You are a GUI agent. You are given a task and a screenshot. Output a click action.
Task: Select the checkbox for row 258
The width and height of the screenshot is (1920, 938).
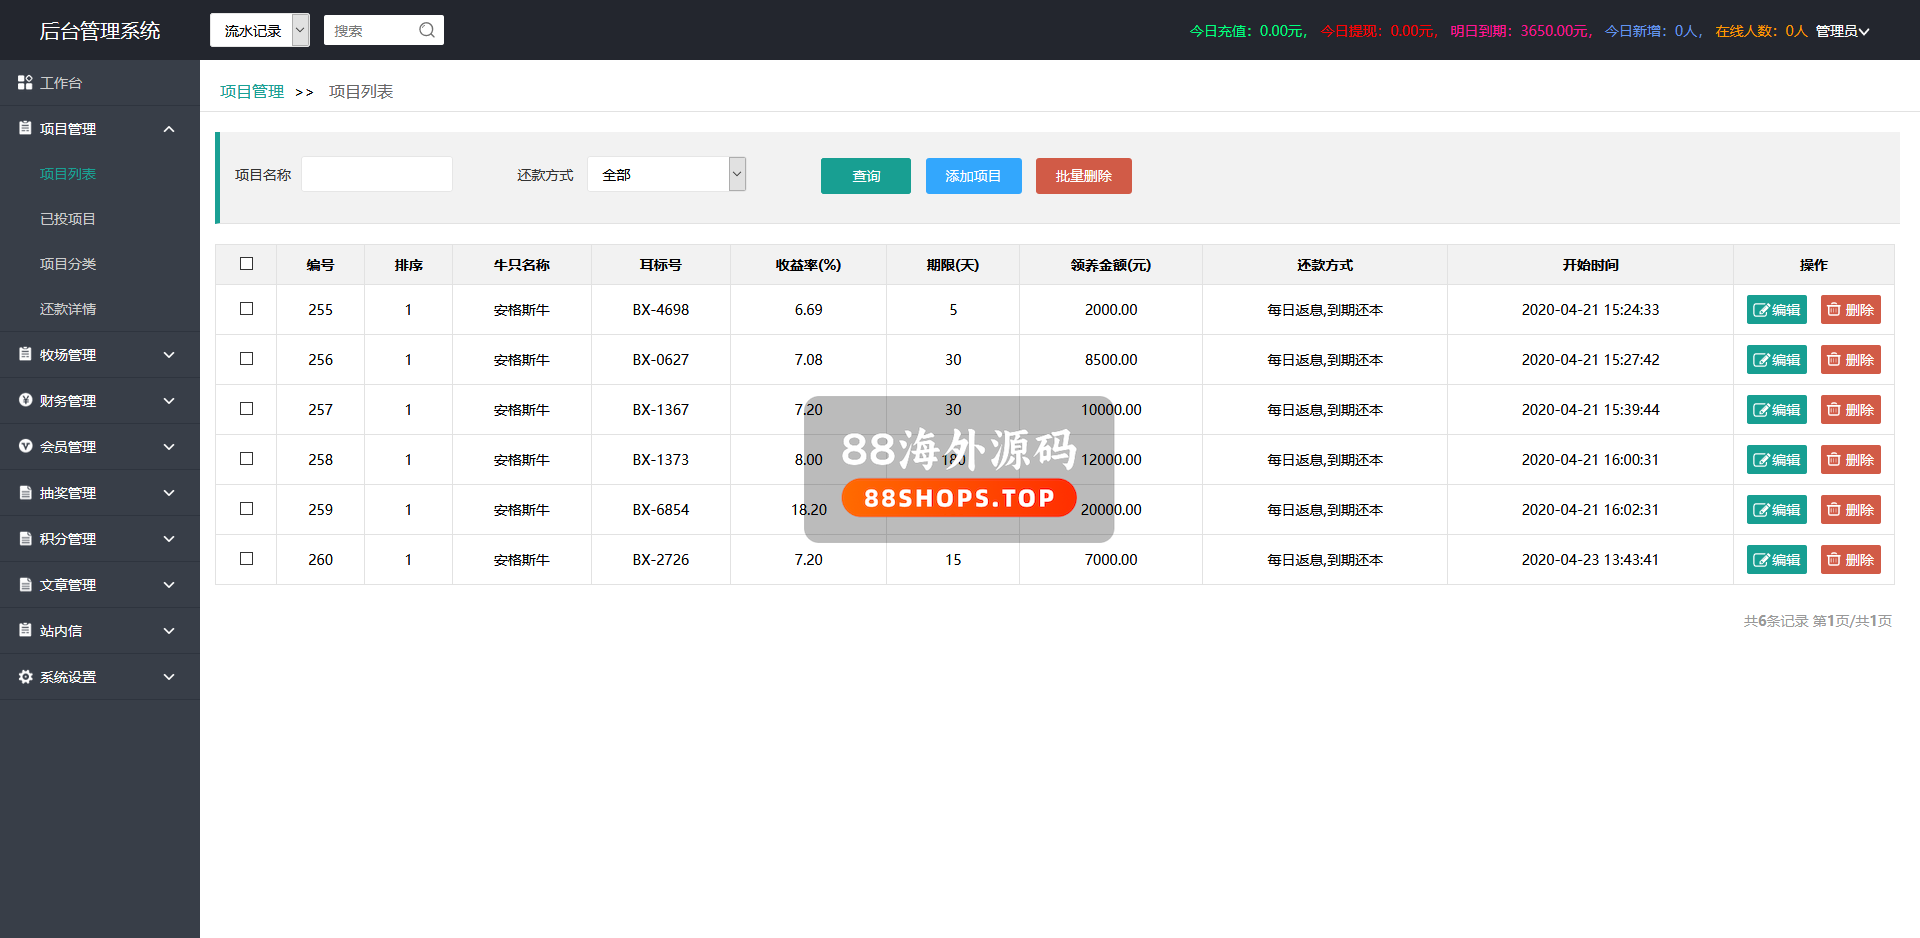click(246, 459)
